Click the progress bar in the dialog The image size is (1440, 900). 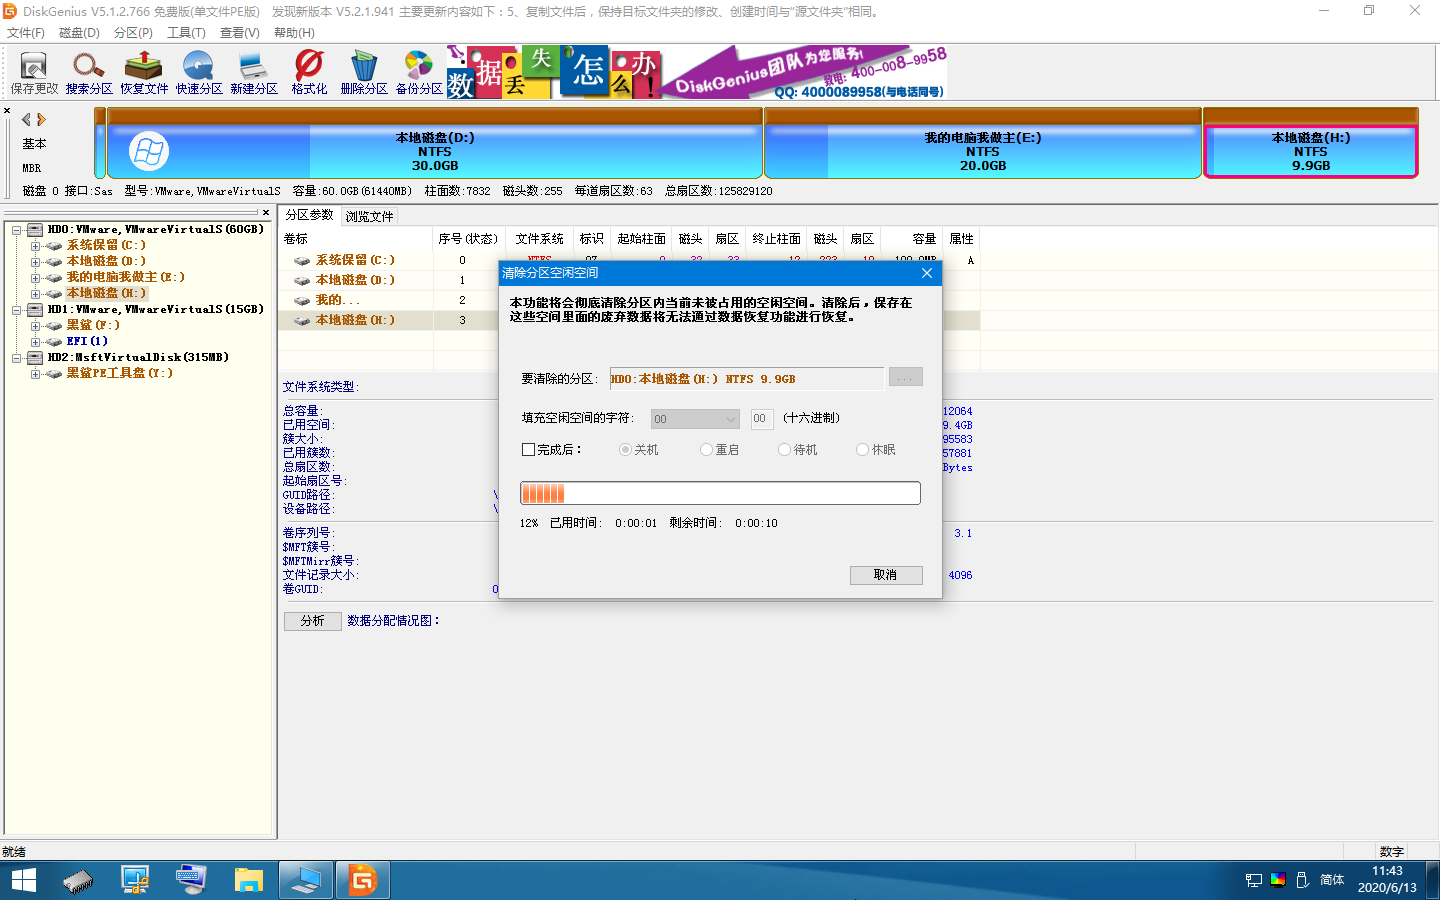coord(720,493)
